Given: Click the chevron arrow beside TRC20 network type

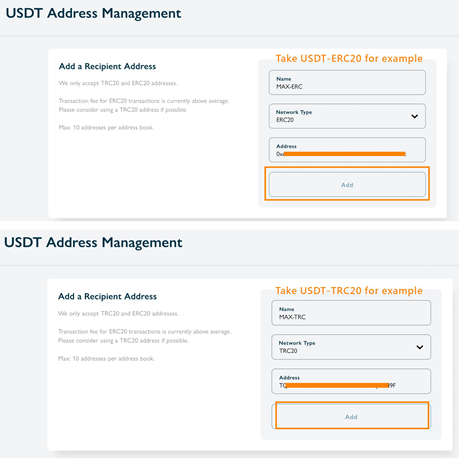Looking at the screenshot, I should [420, 347].
